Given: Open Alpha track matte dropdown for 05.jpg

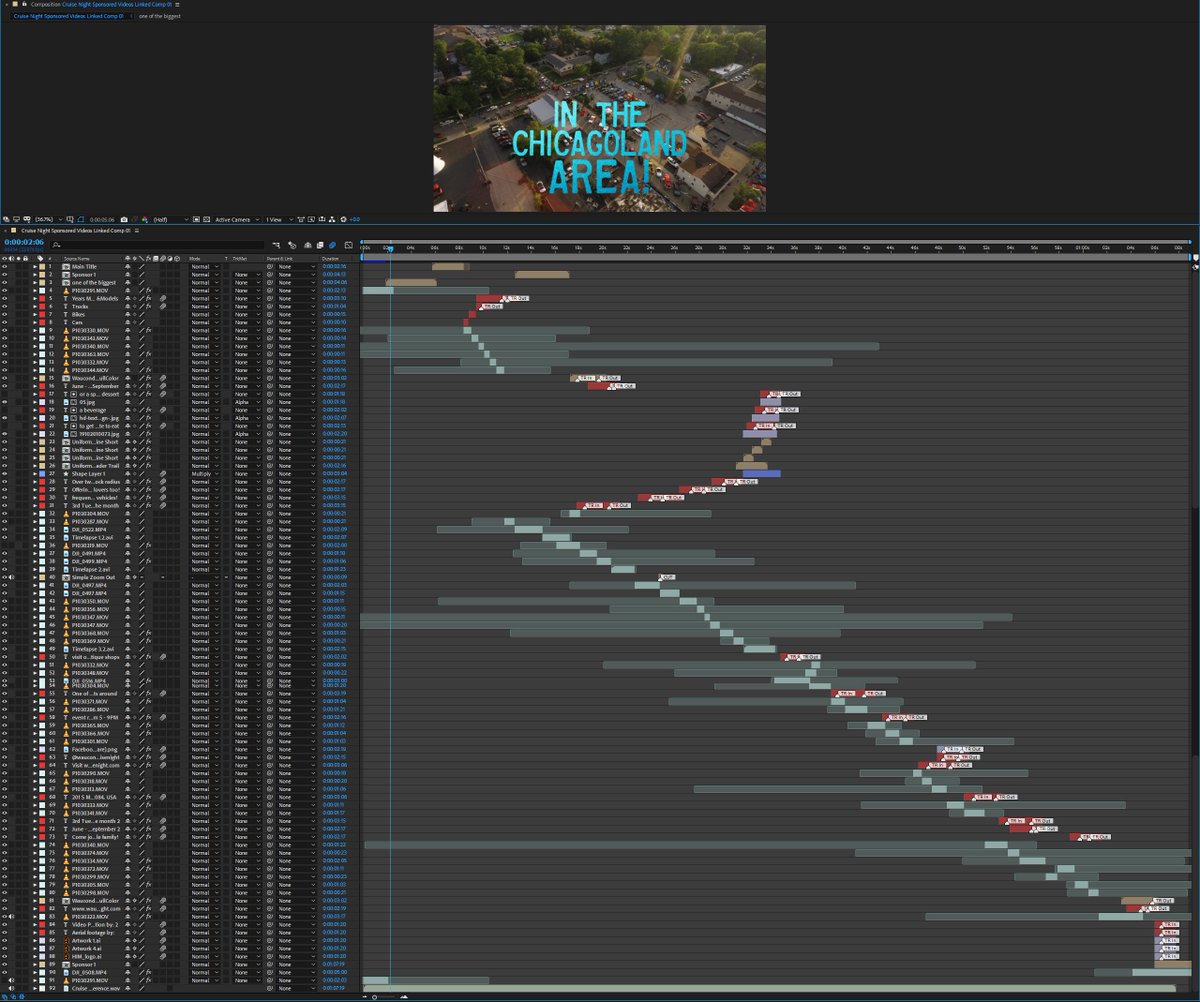Looking at the screenshot, I should 245,402.
